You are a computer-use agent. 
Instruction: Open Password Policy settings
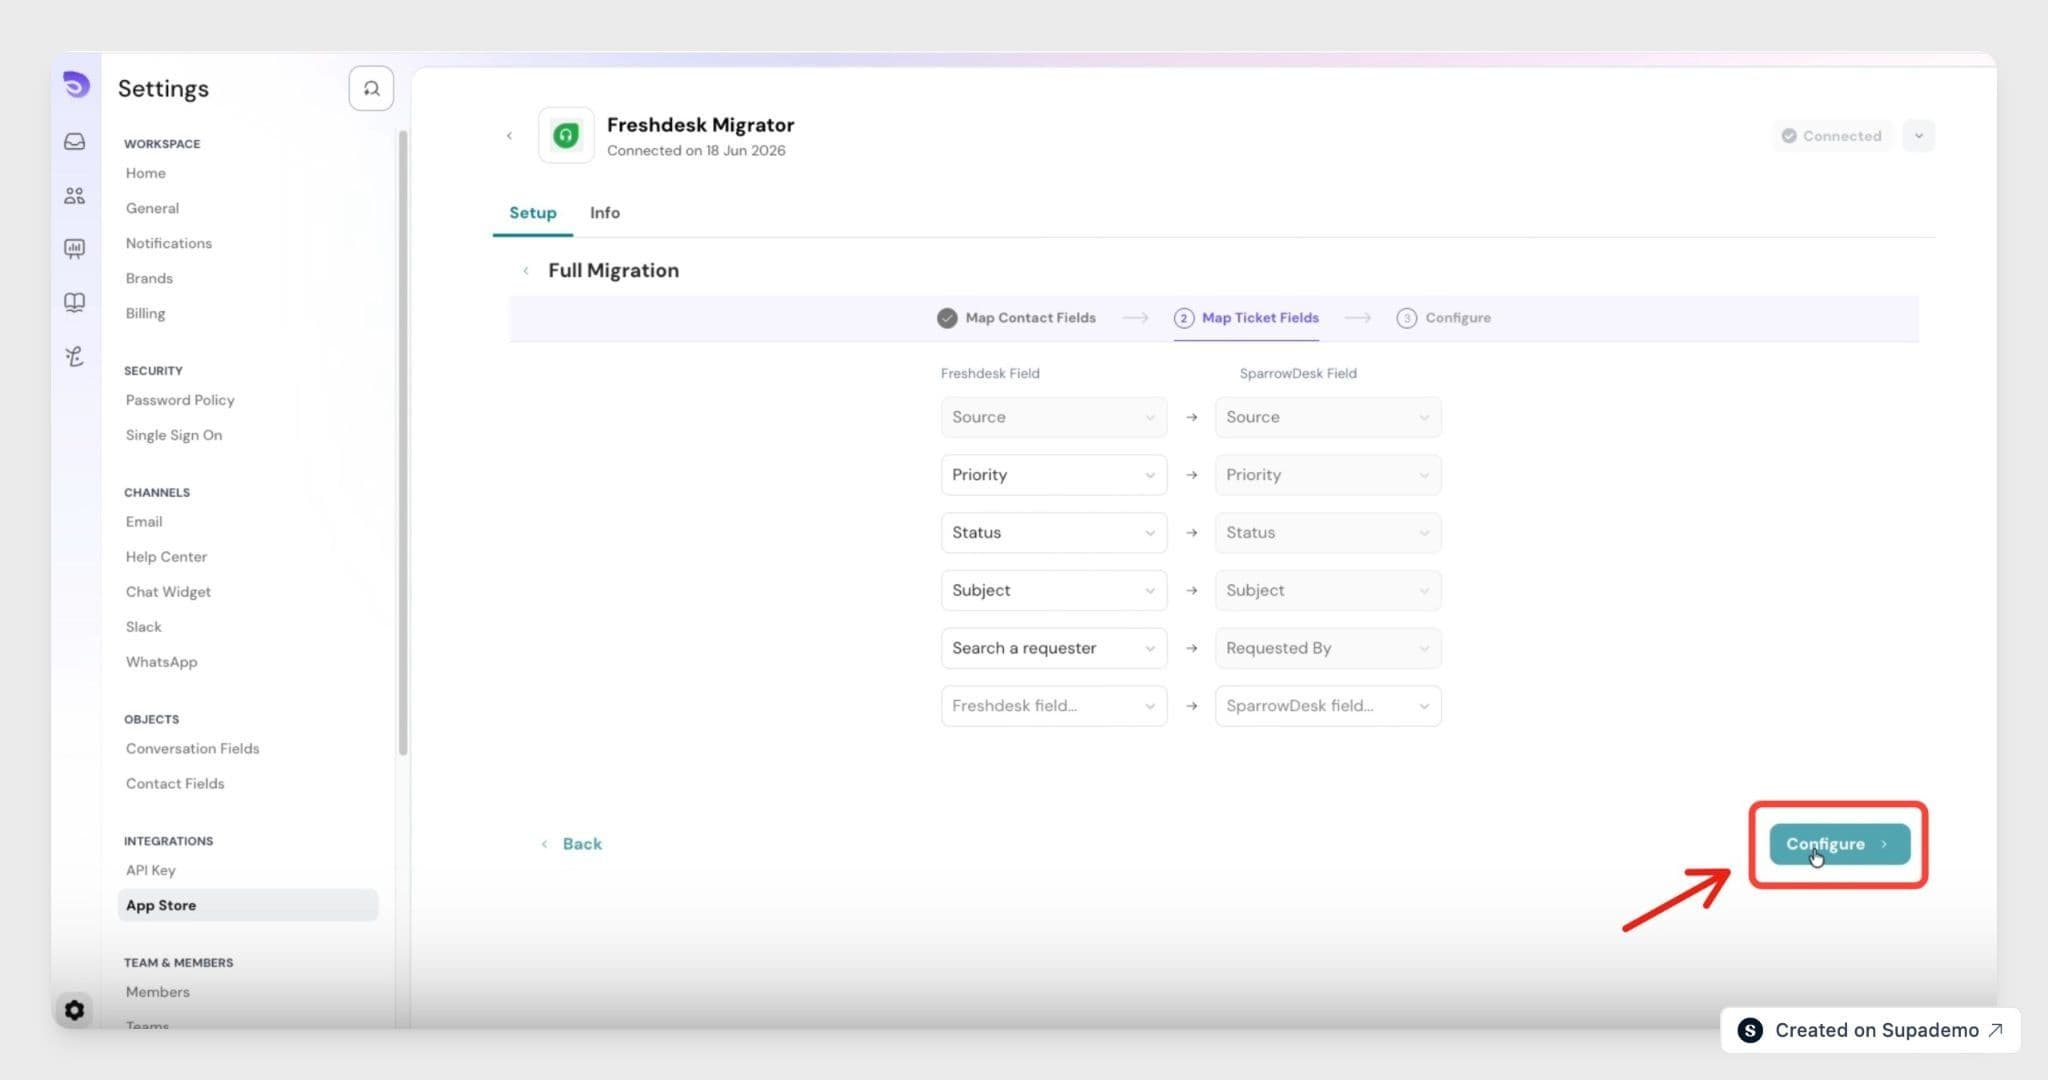(x=180, y=400)
